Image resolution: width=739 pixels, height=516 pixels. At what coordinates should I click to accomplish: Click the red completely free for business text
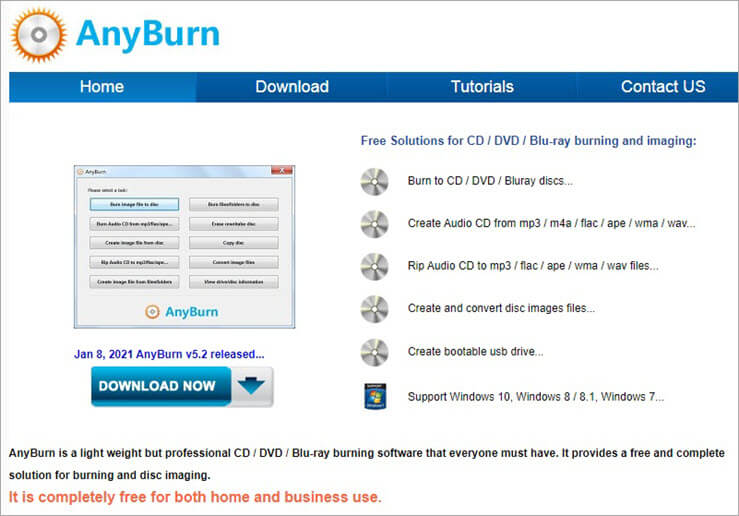(195, 497)
